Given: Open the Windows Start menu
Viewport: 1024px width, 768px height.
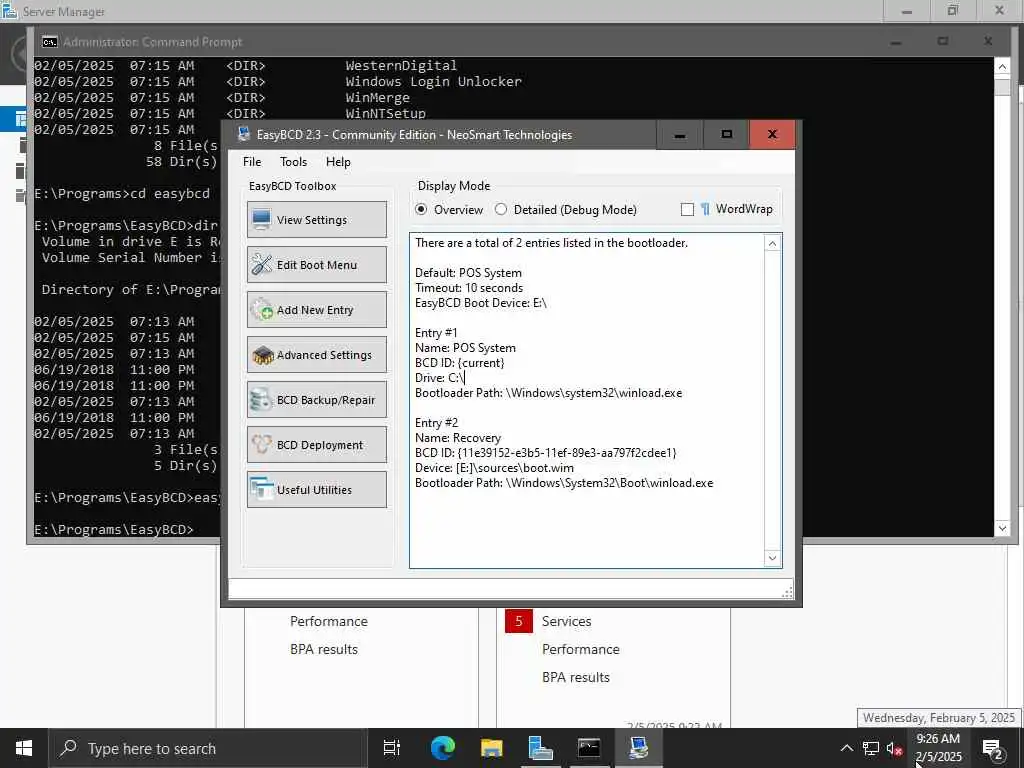Looking at the screenshot, I should [x=24, y=748].
